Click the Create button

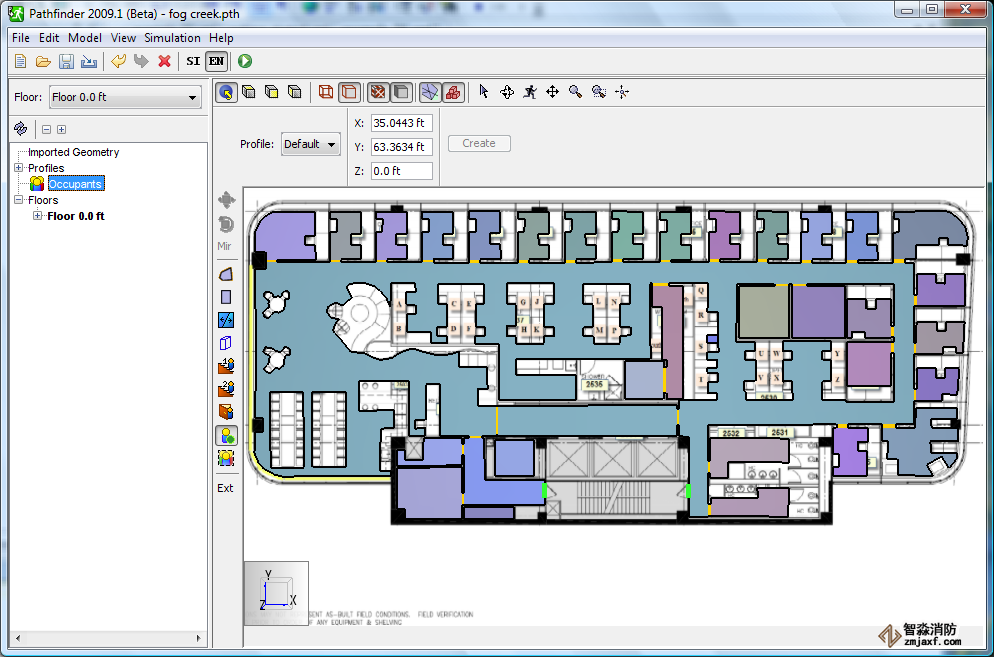(479, 143)
